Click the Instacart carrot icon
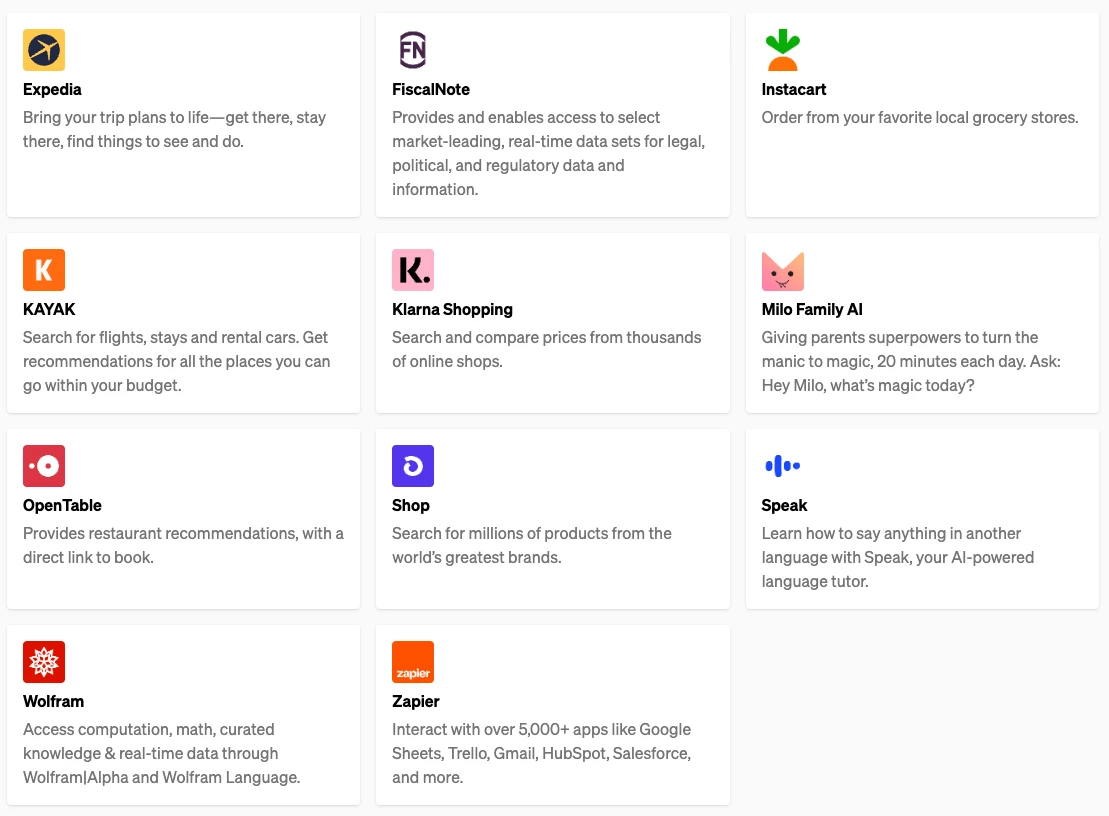 click(x=782, y=50)
